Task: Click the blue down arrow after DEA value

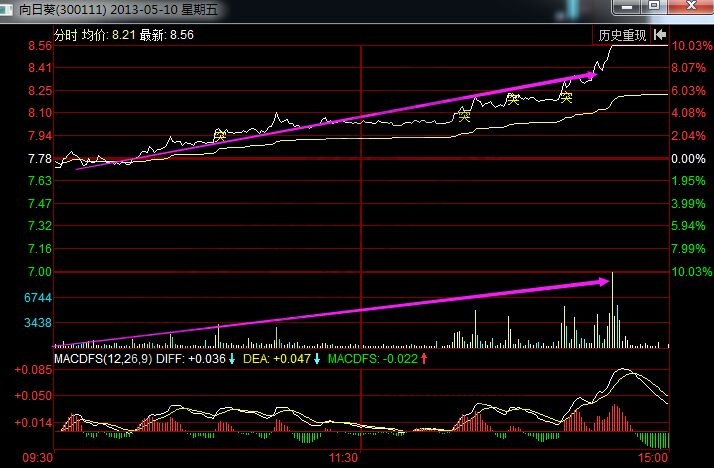Action: pos(316,359)
